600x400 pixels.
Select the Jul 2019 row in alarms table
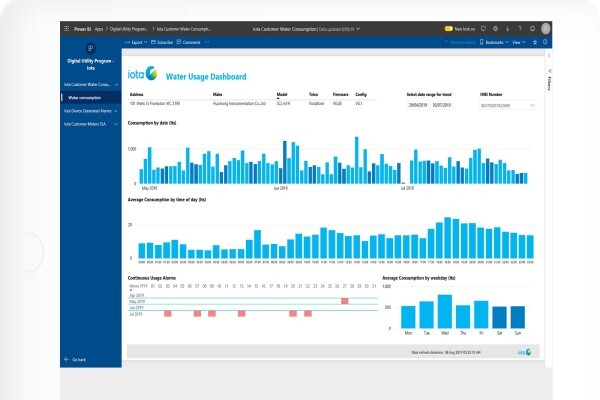[x=253, y=314]
